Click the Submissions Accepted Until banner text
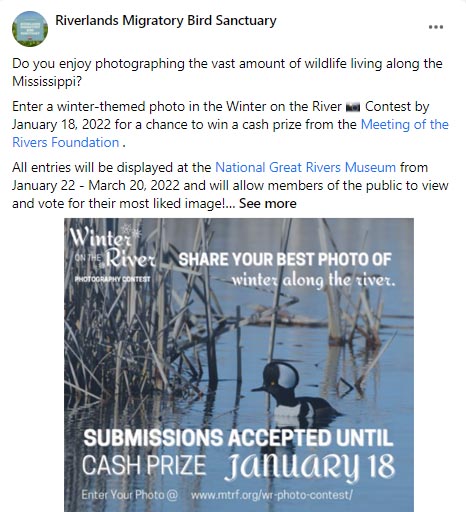 tap(238, 438)
